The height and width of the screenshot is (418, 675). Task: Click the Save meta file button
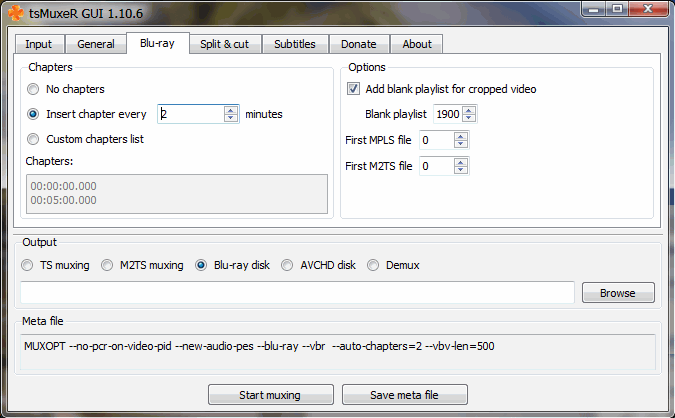click(x=404, y=395)
